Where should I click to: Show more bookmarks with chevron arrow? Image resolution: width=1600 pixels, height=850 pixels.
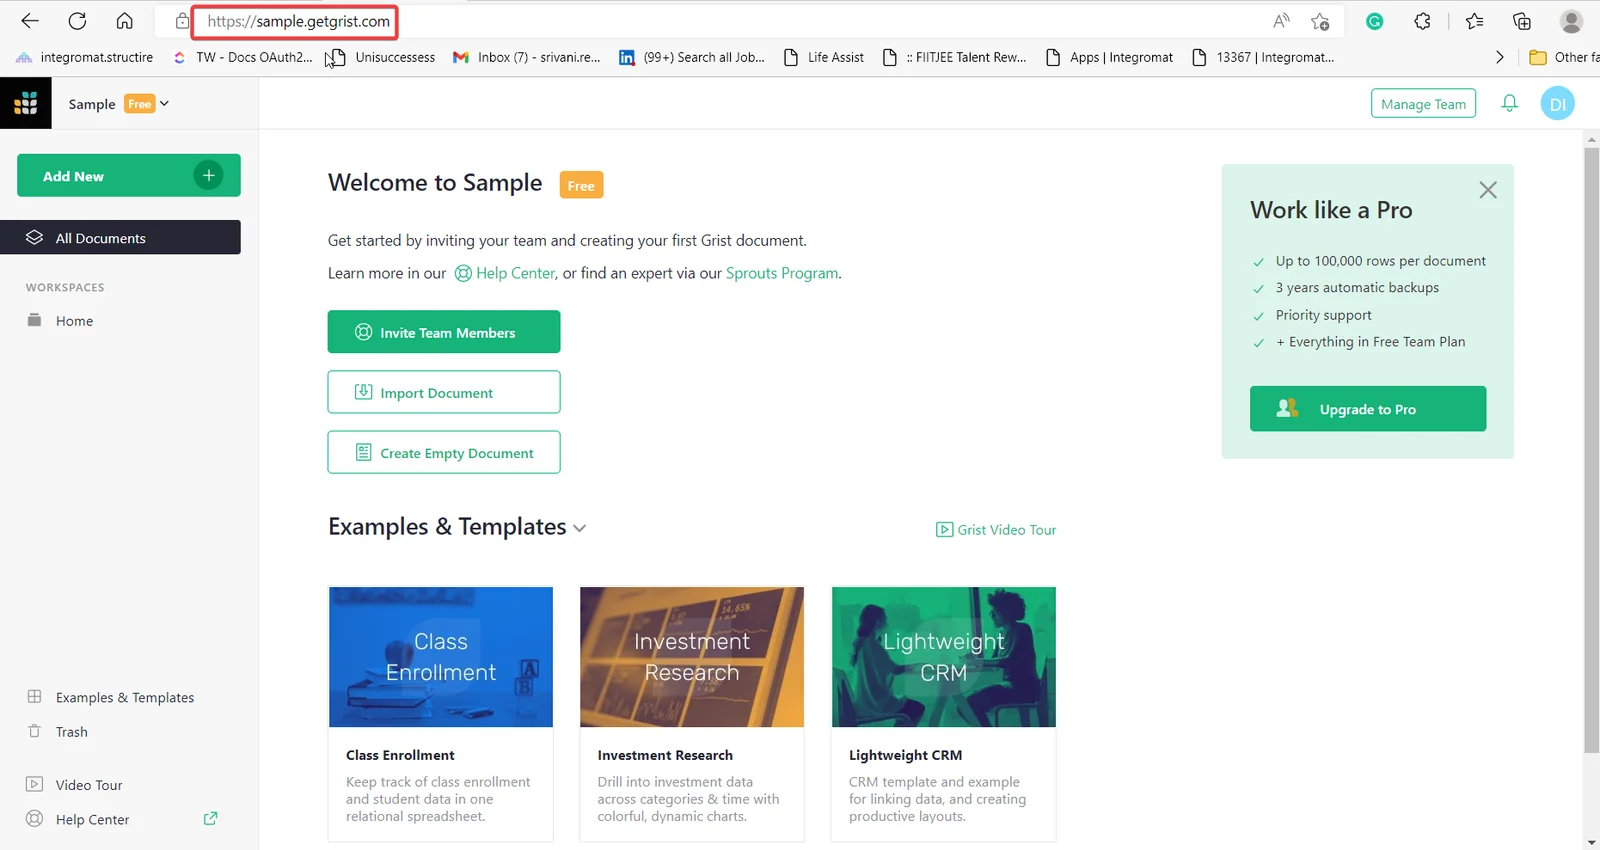pyautogui.click(x=1499, y=57)
